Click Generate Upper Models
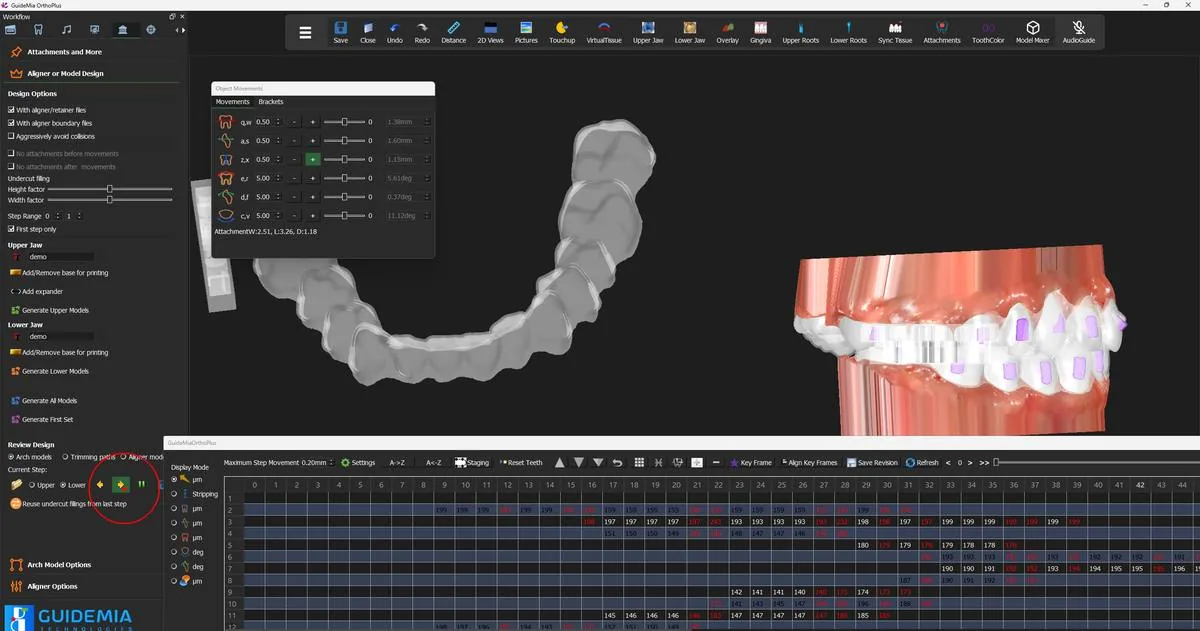Screen dimensions: 1200x631 (49, 310)
